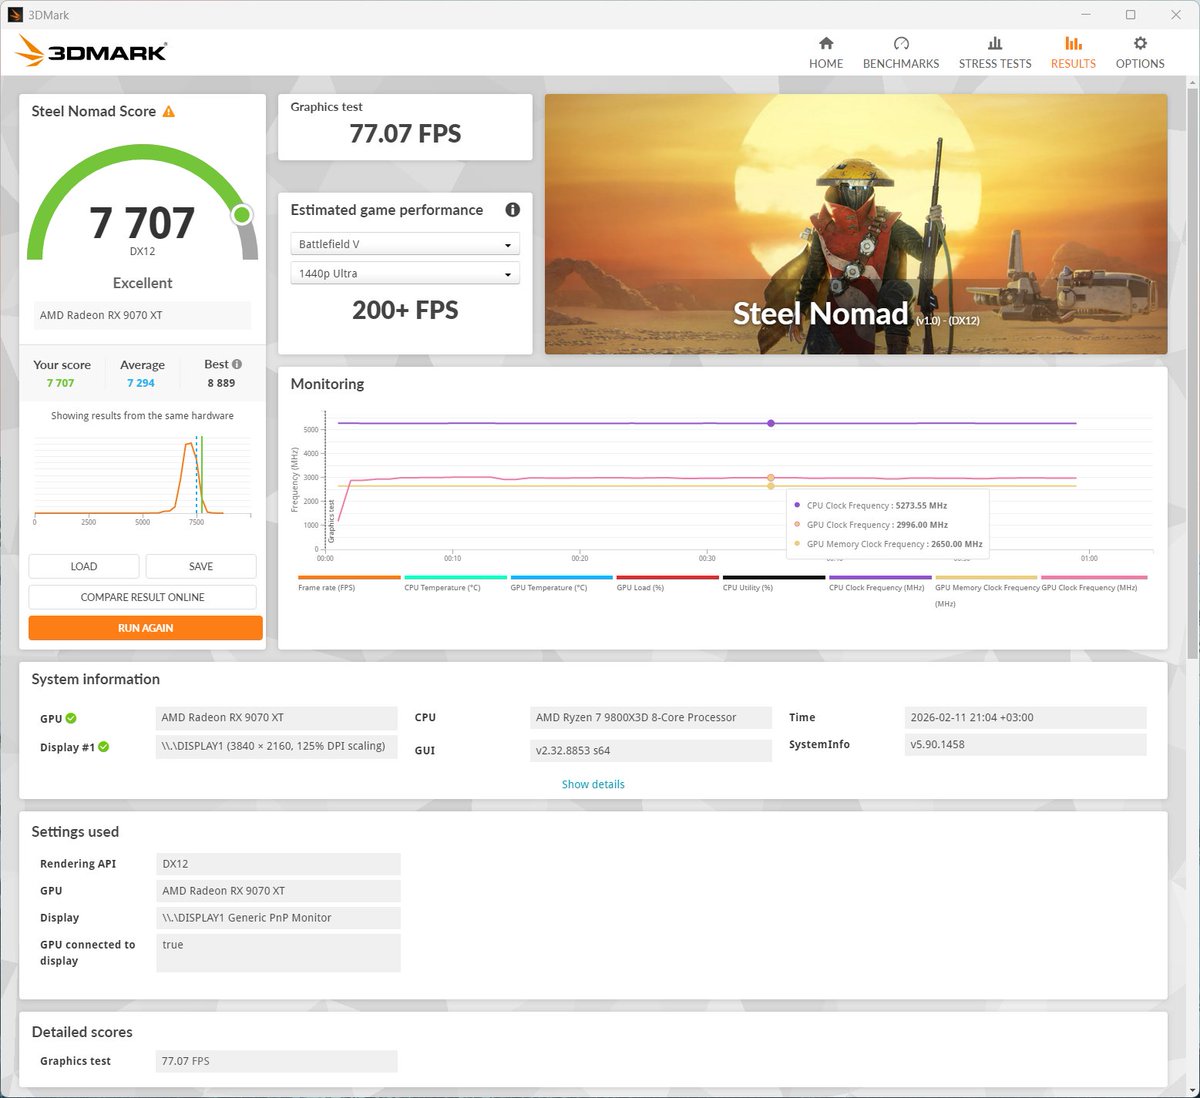The height and width of the screenshot is (1098, 1200).
Task: Click the Display #1 green check icon
Action: (104, 747)
